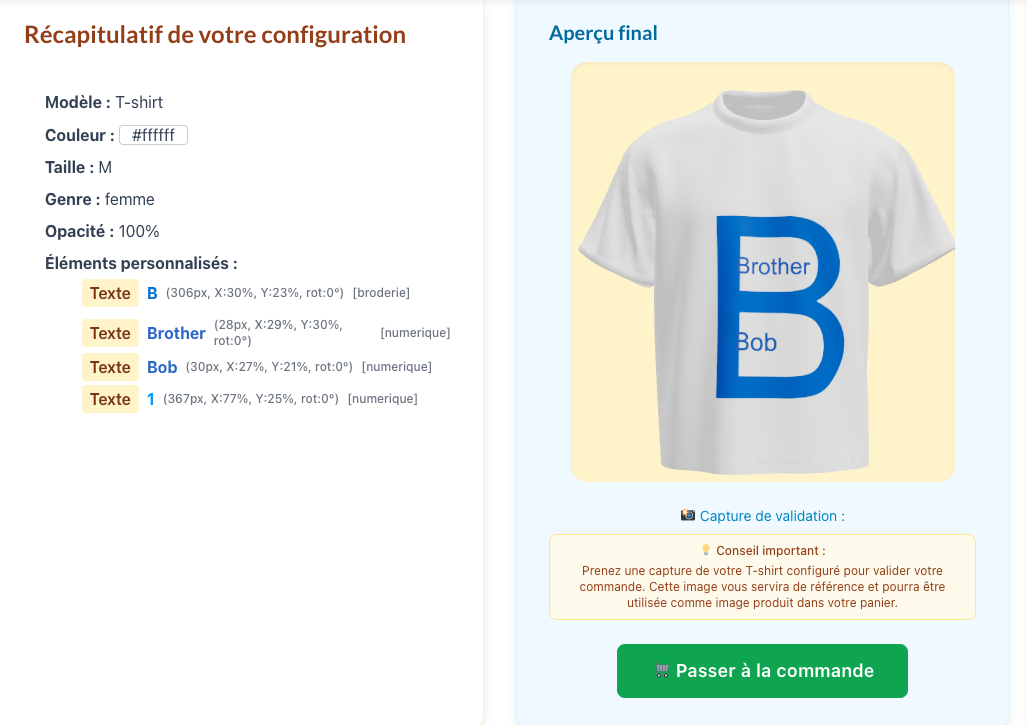Click the Texte badge beside Bob
Screen dimensions: 1026x725
click(x=110, y=367)
